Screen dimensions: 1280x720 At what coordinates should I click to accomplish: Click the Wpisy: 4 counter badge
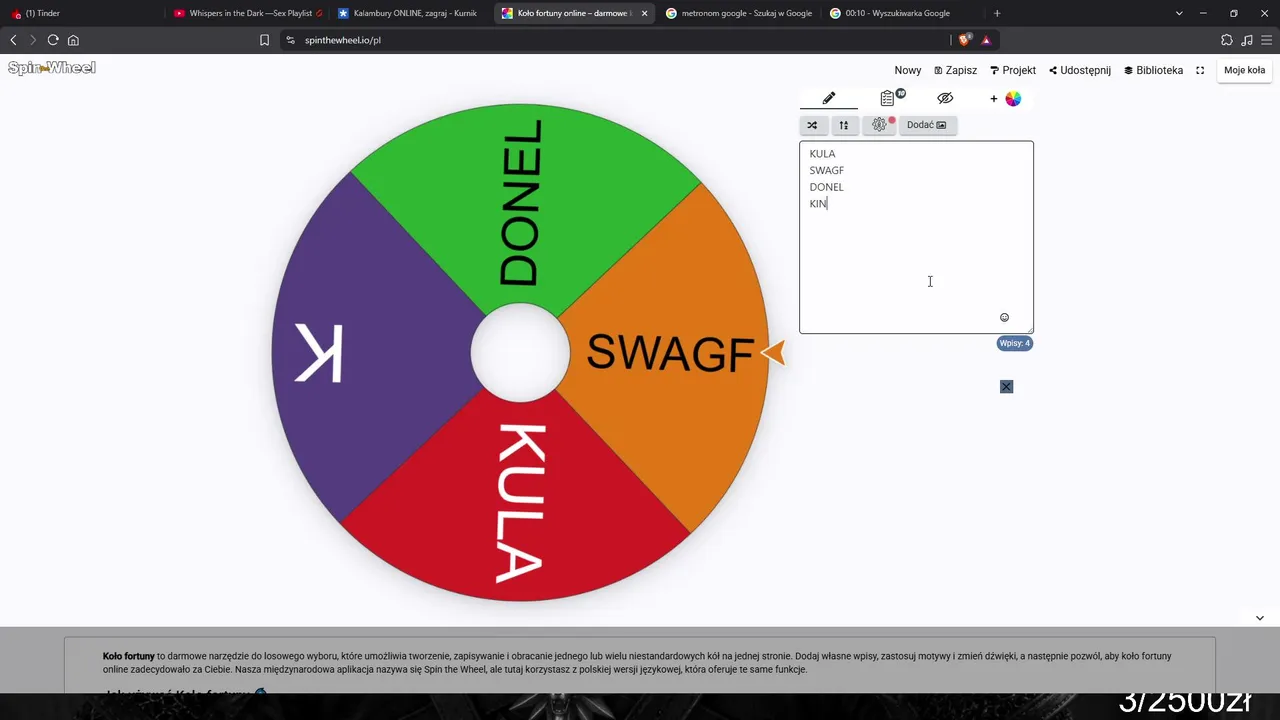point(1014,343)
